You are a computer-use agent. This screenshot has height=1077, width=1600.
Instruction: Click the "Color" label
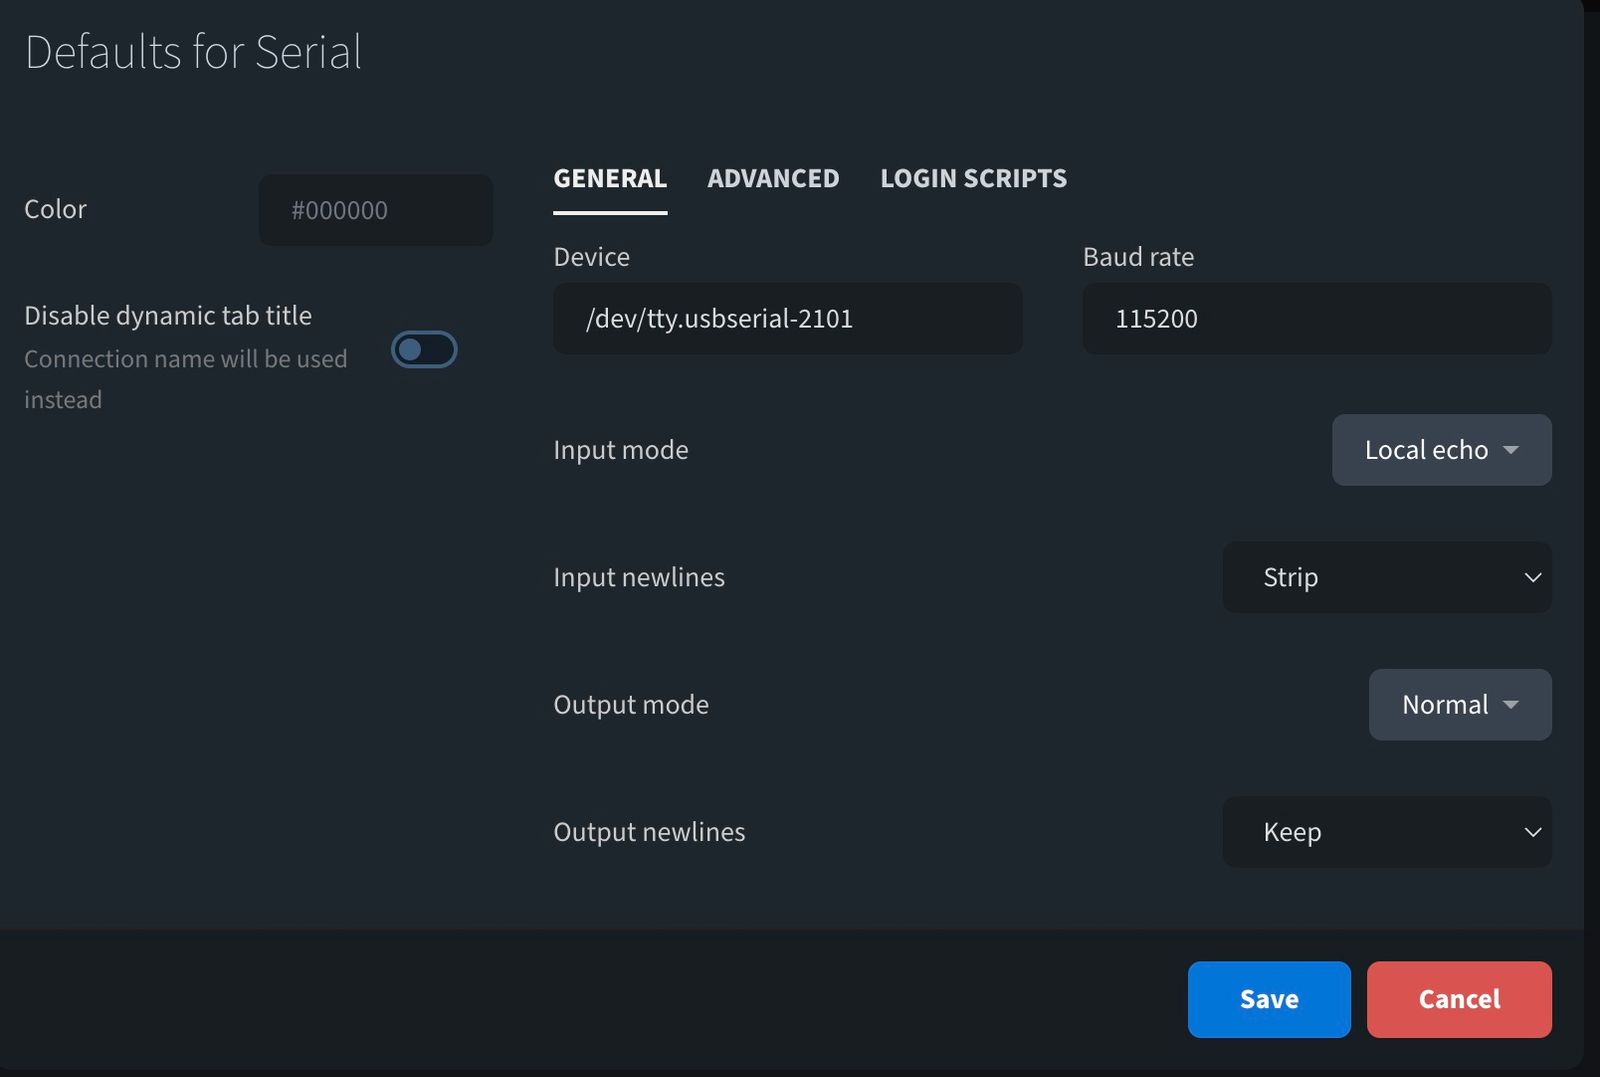click(x=55, y=209)
